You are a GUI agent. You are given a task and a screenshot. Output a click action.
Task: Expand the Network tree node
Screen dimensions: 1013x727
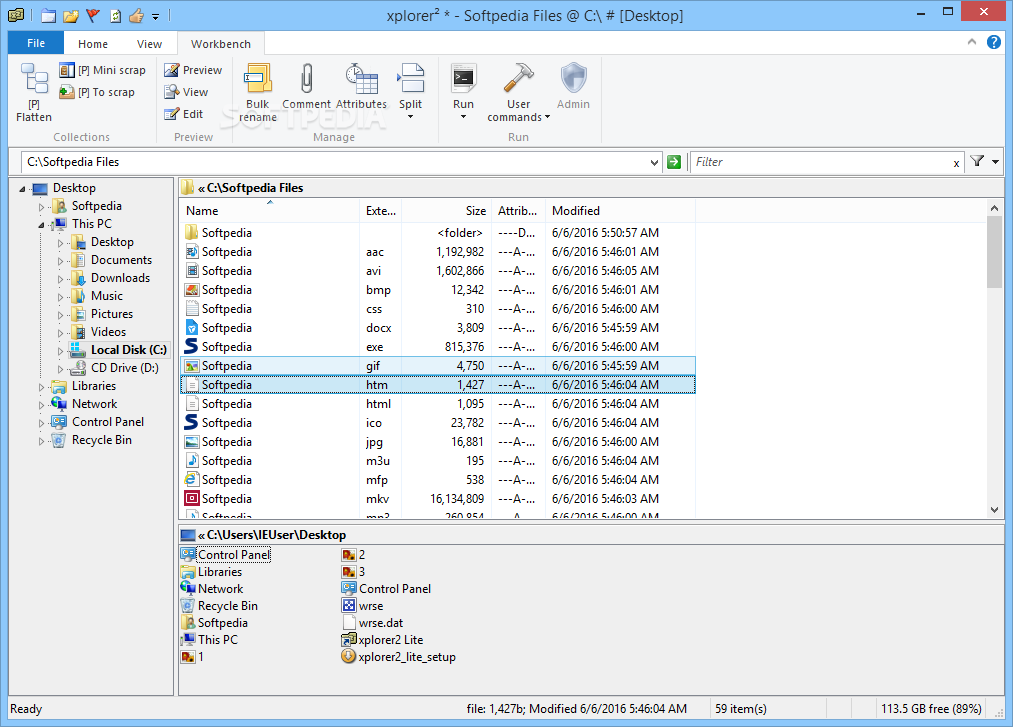click(x=41, y=405)
